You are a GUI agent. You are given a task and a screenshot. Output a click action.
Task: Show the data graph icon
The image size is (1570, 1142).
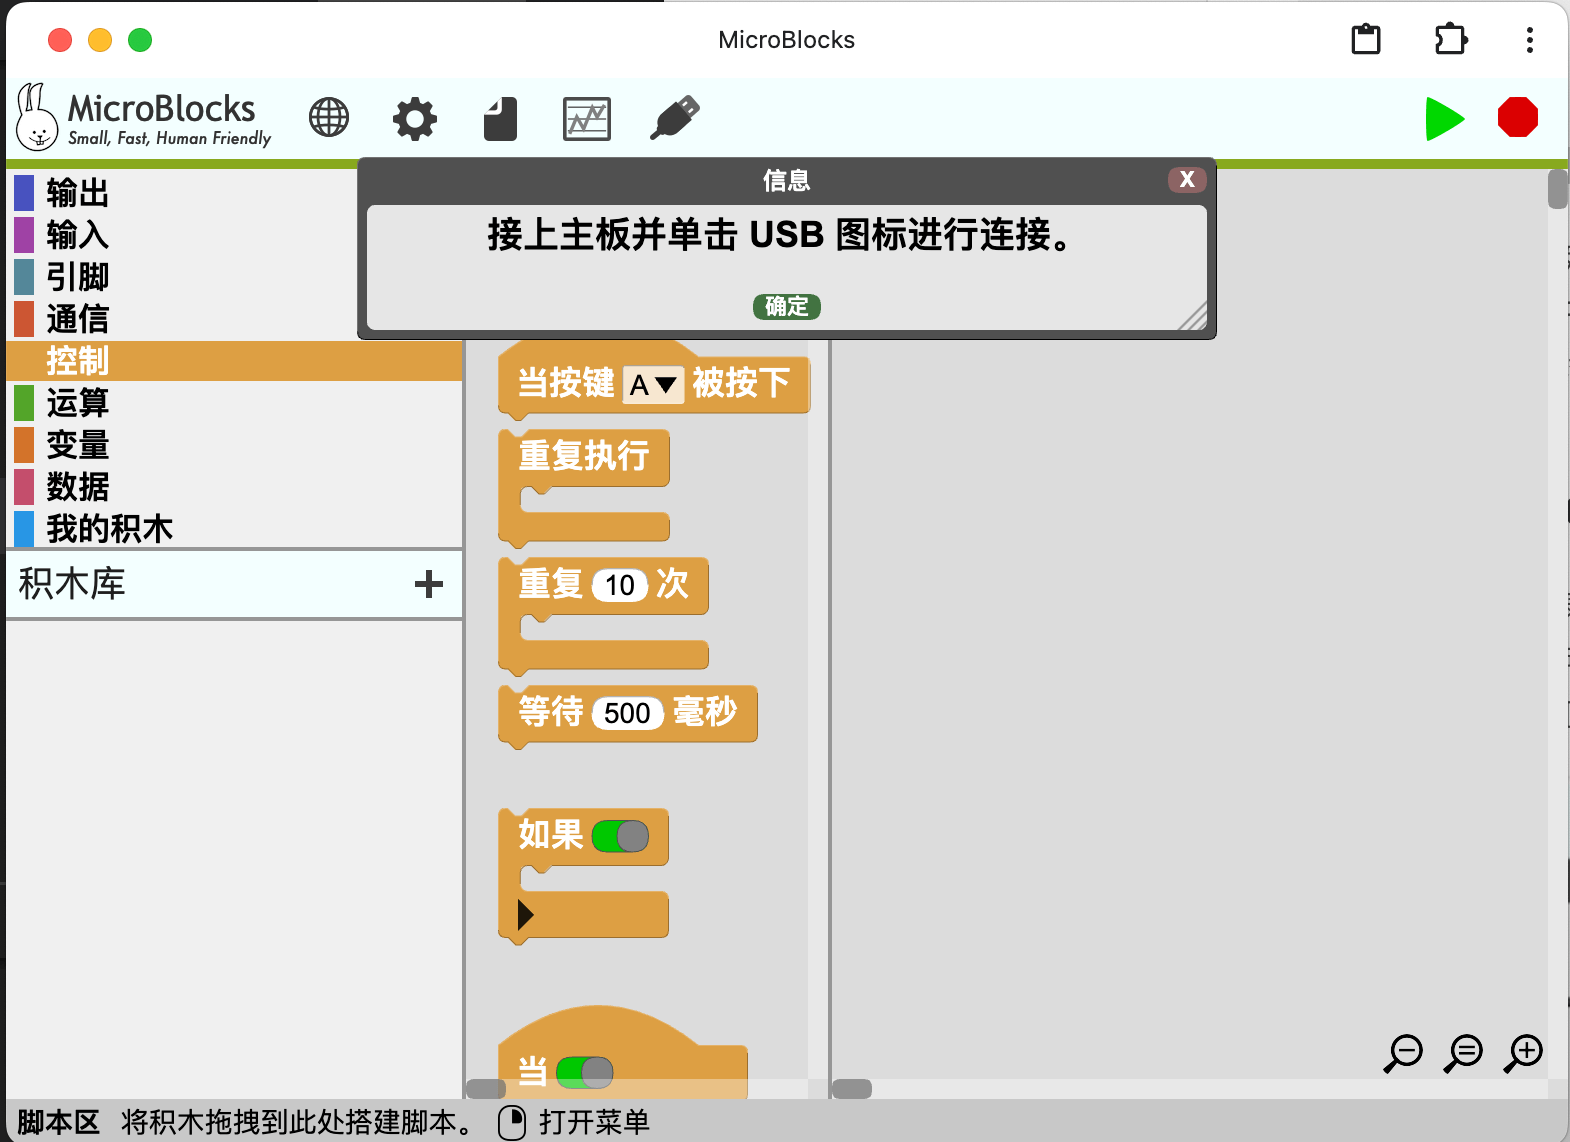click(x=587, y=119)
